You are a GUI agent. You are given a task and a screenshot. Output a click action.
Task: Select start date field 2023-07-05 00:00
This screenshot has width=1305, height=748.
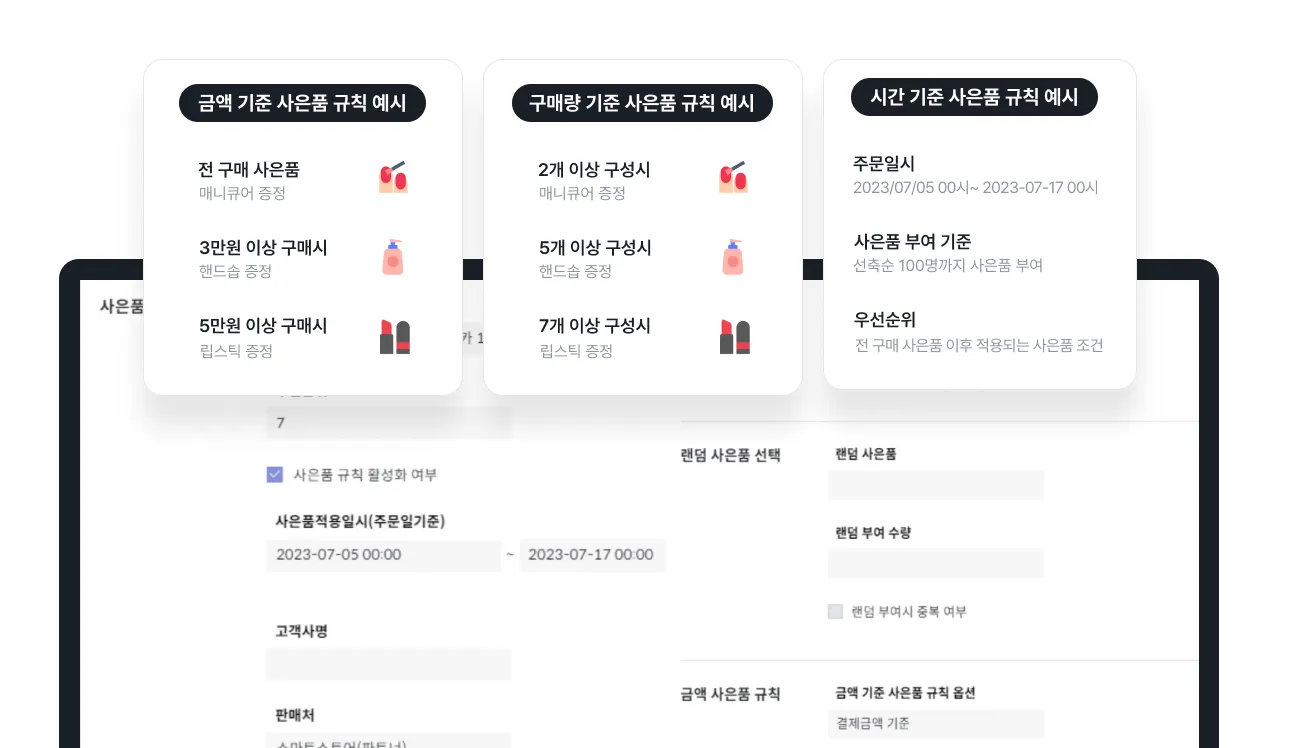tap(384, 555)
